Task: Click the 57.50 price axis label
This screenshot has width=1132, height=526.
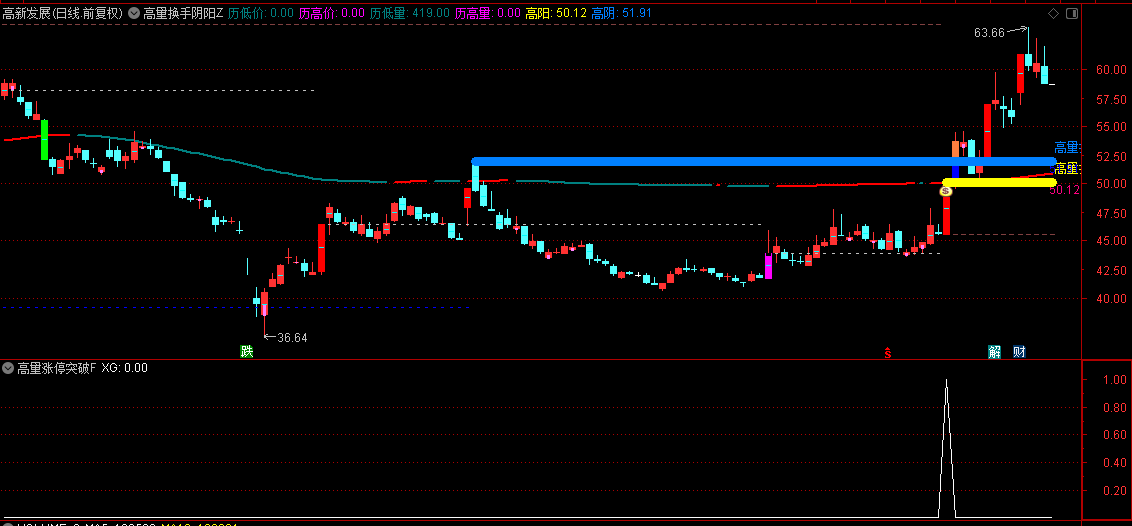Action: point(1110,99)
